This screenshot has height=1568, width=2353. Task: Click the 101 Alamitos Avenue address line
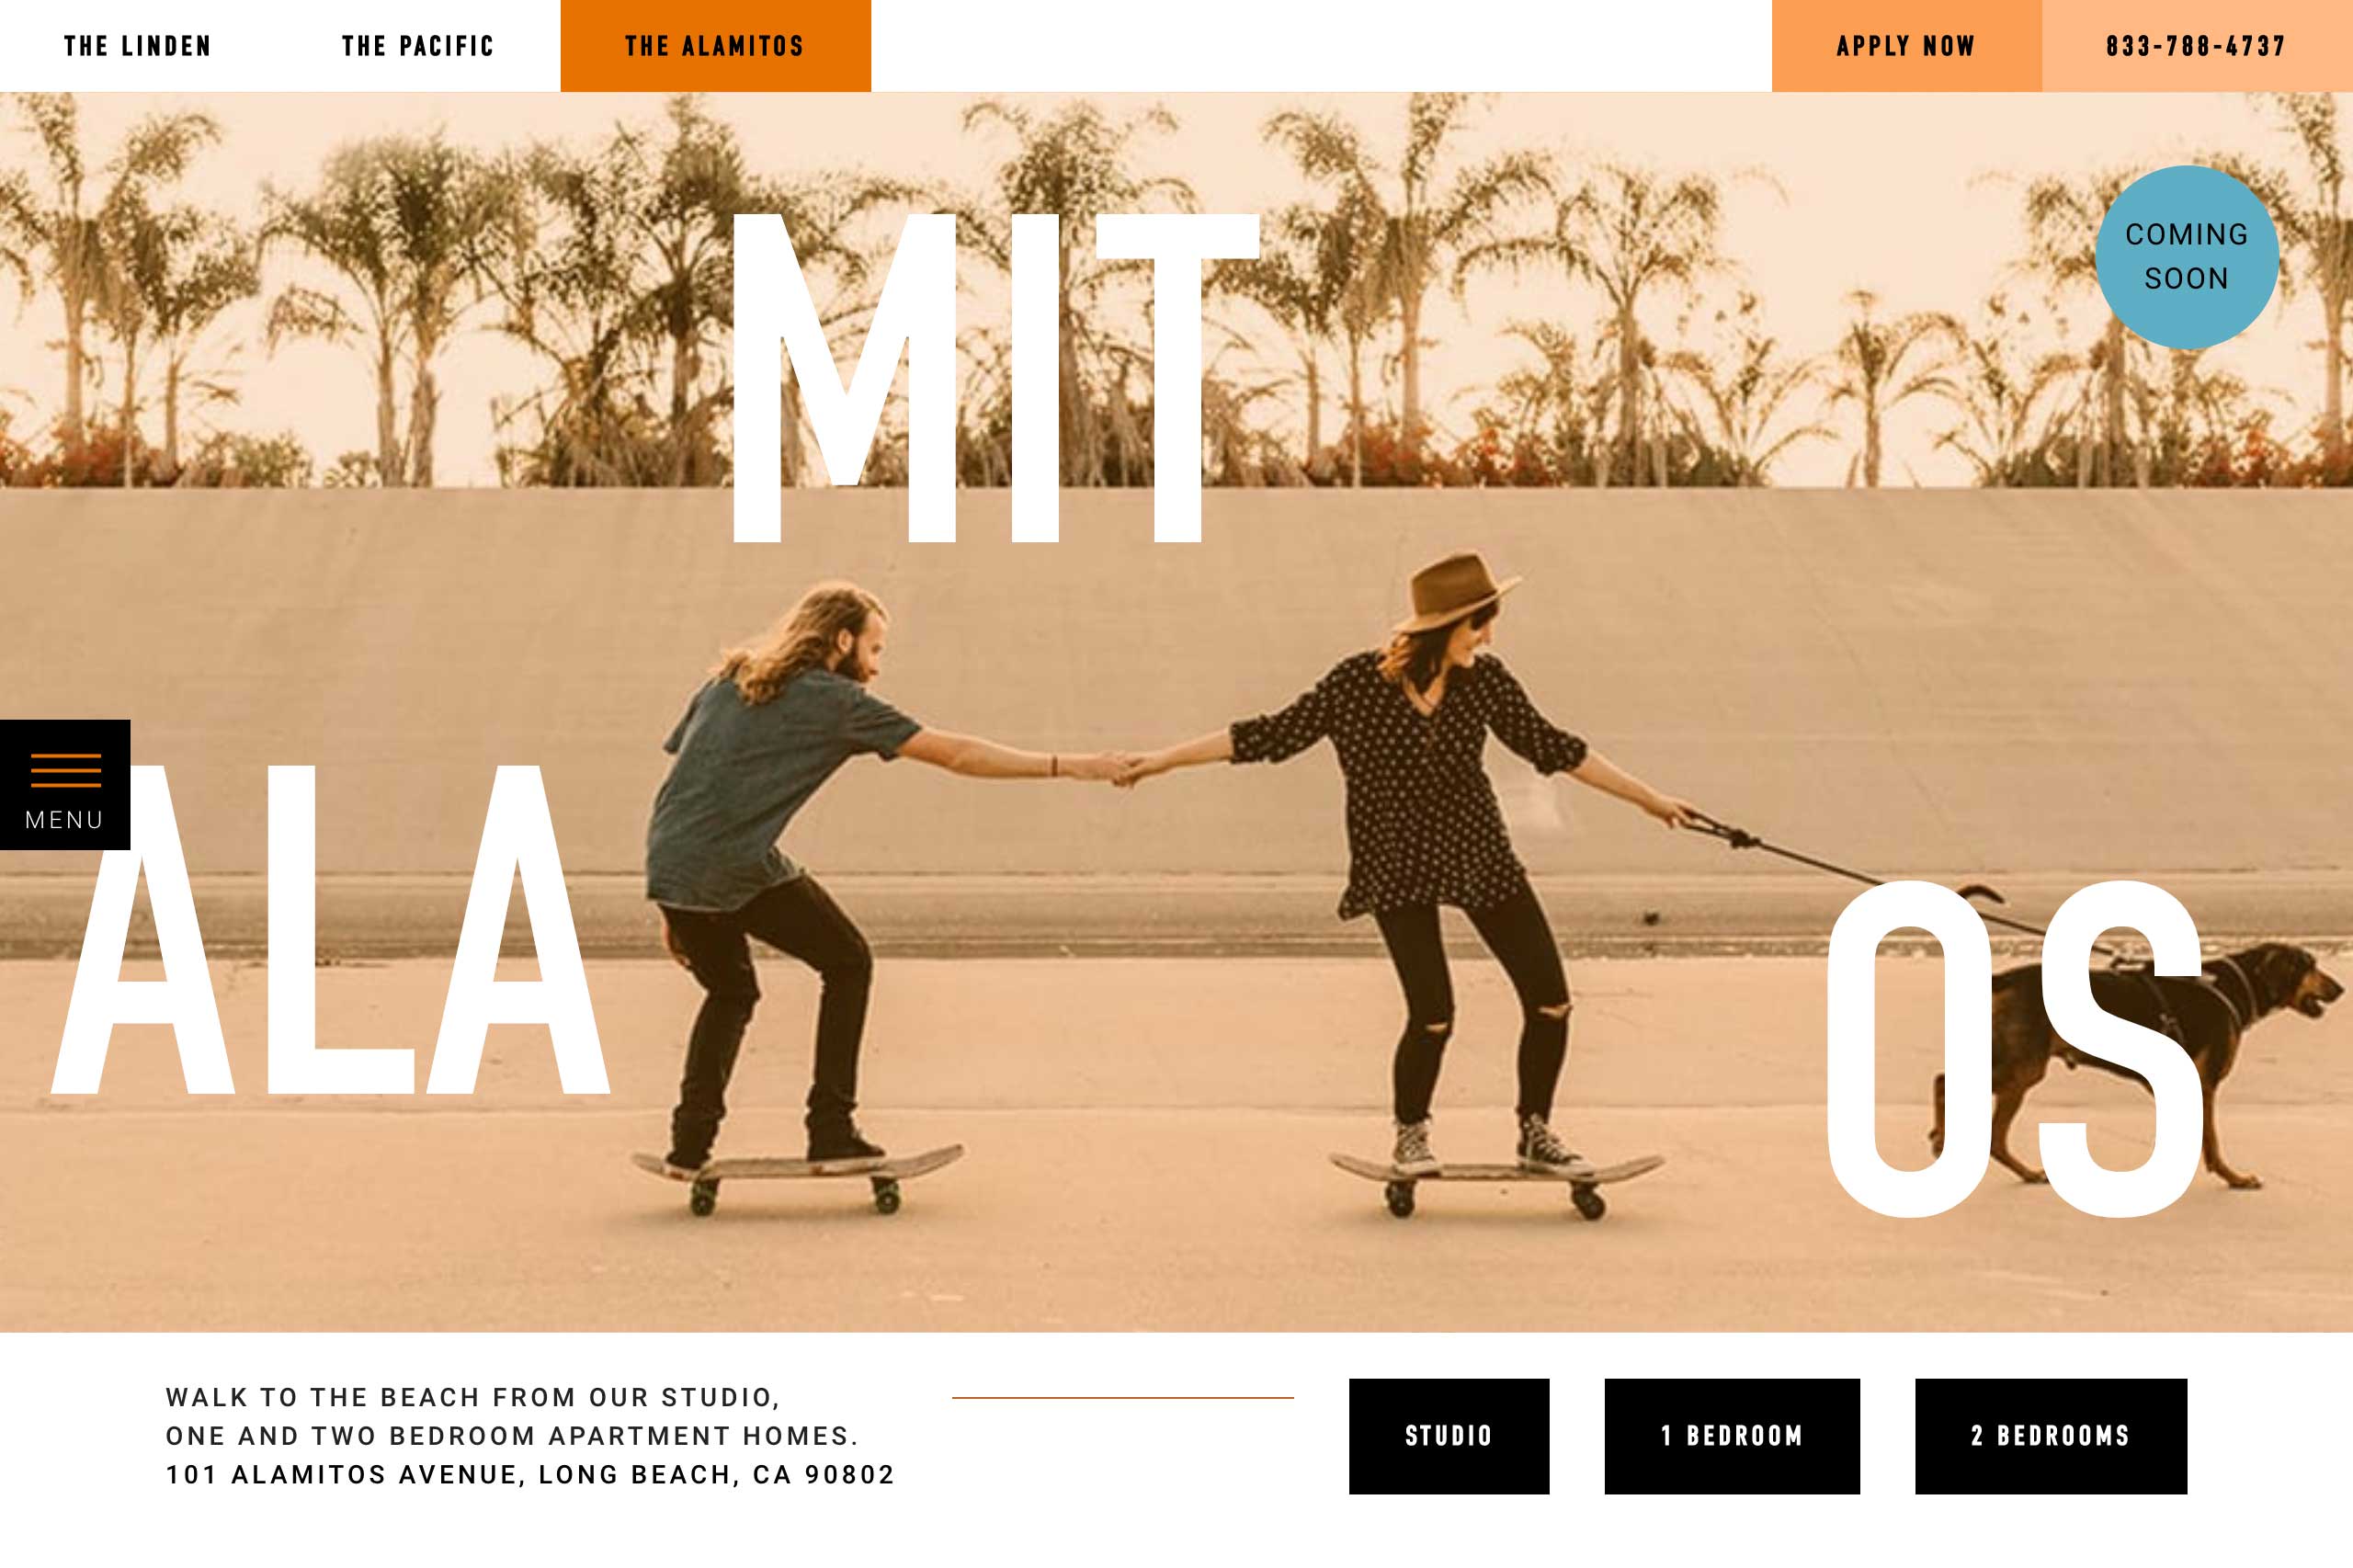tap(530, 1475)
